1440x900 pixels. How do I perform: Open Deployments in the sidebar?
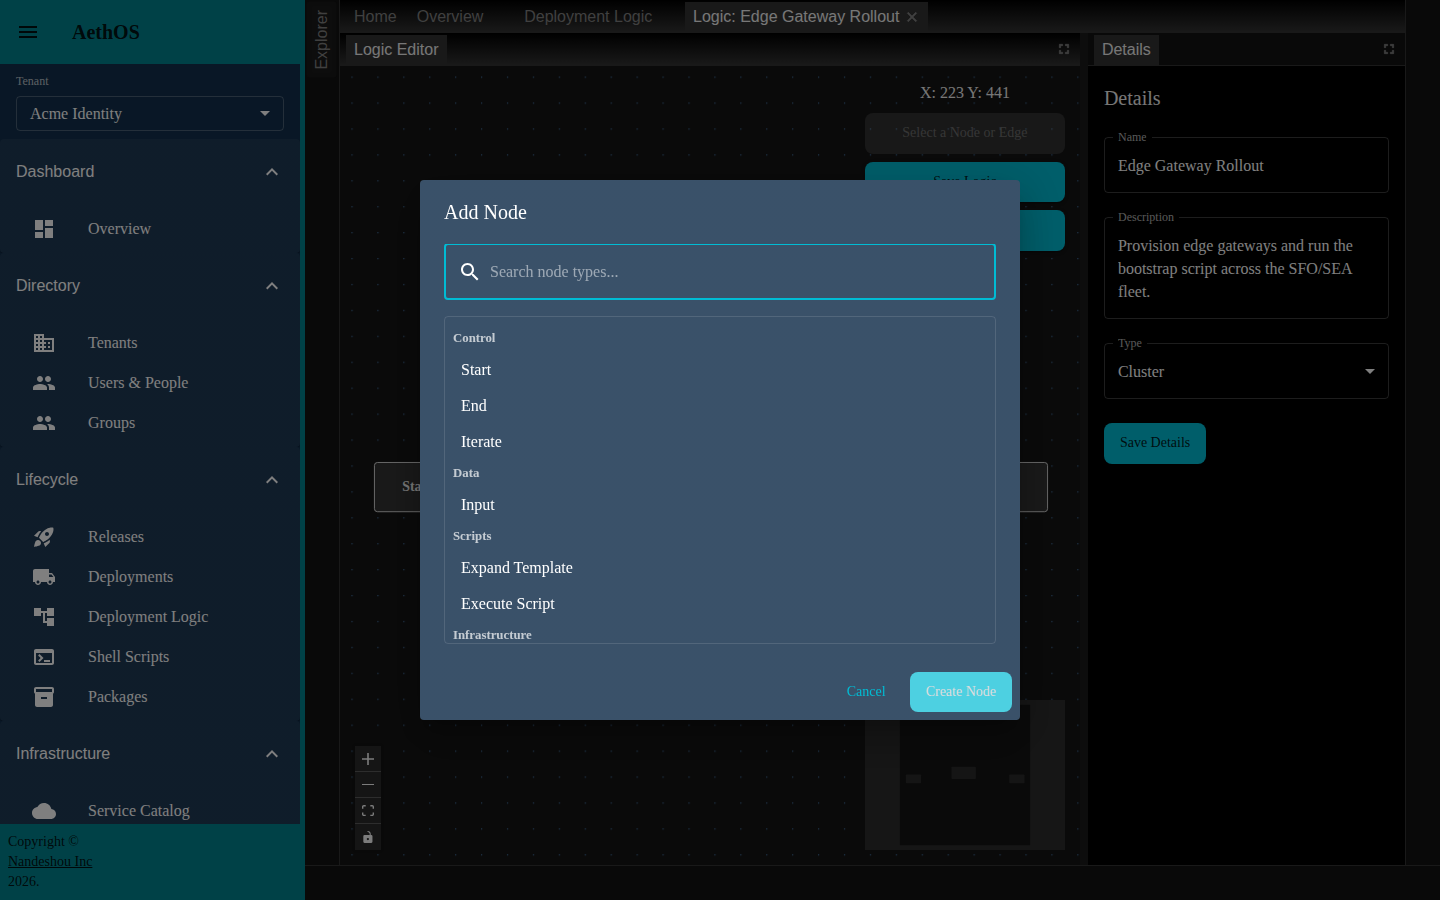tap(150, 577)
